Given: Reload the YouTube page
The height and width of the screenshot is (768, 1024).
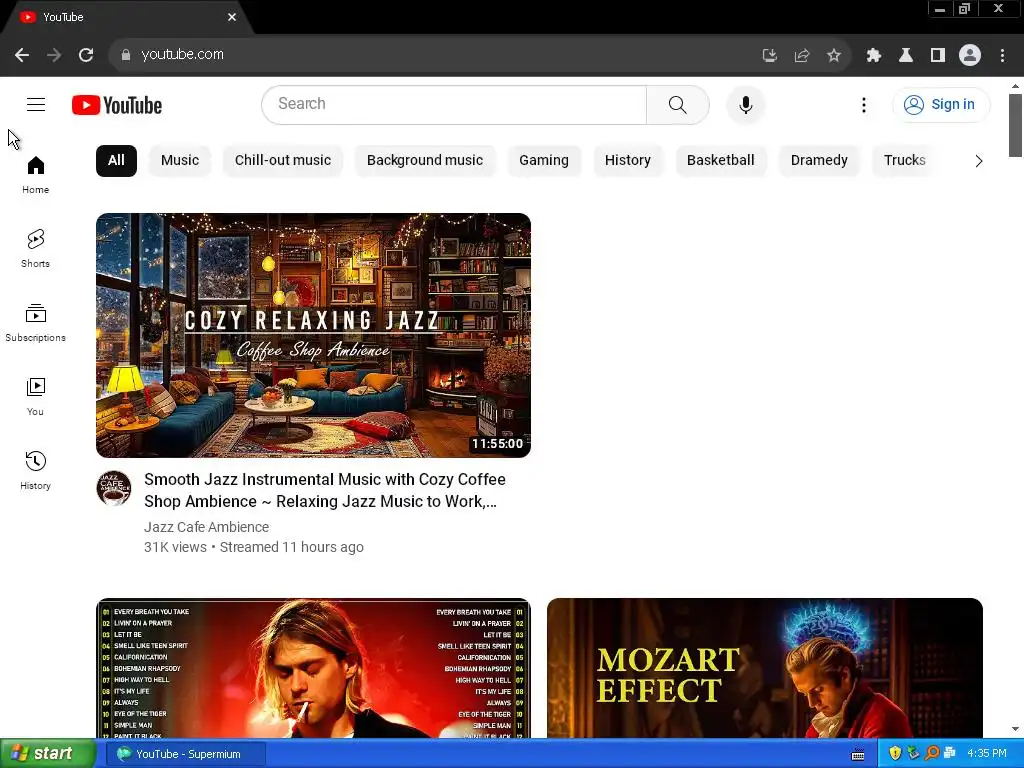Looking at the screenshot, I should 86,55.
